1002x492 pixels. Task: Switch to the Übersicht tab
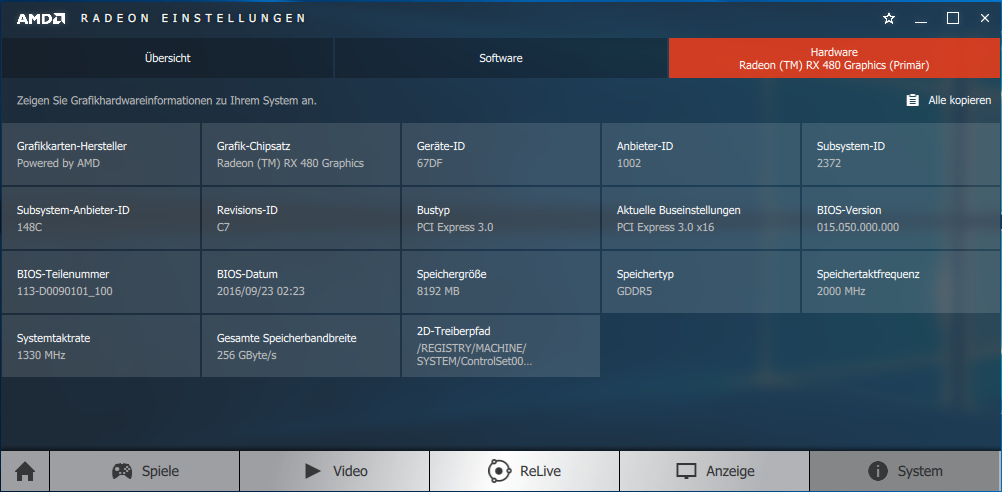(167, 58)
